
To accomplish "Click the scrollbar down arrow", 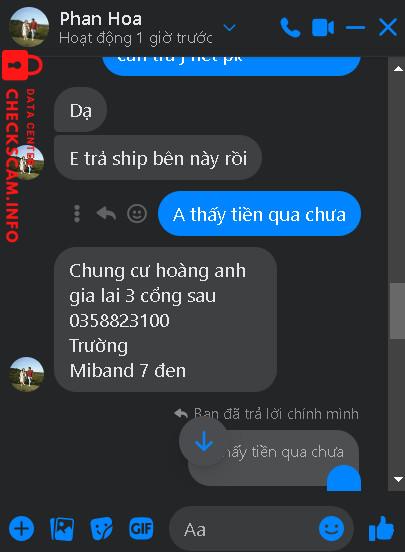I will pyautogui.click(x=398, y=479).
